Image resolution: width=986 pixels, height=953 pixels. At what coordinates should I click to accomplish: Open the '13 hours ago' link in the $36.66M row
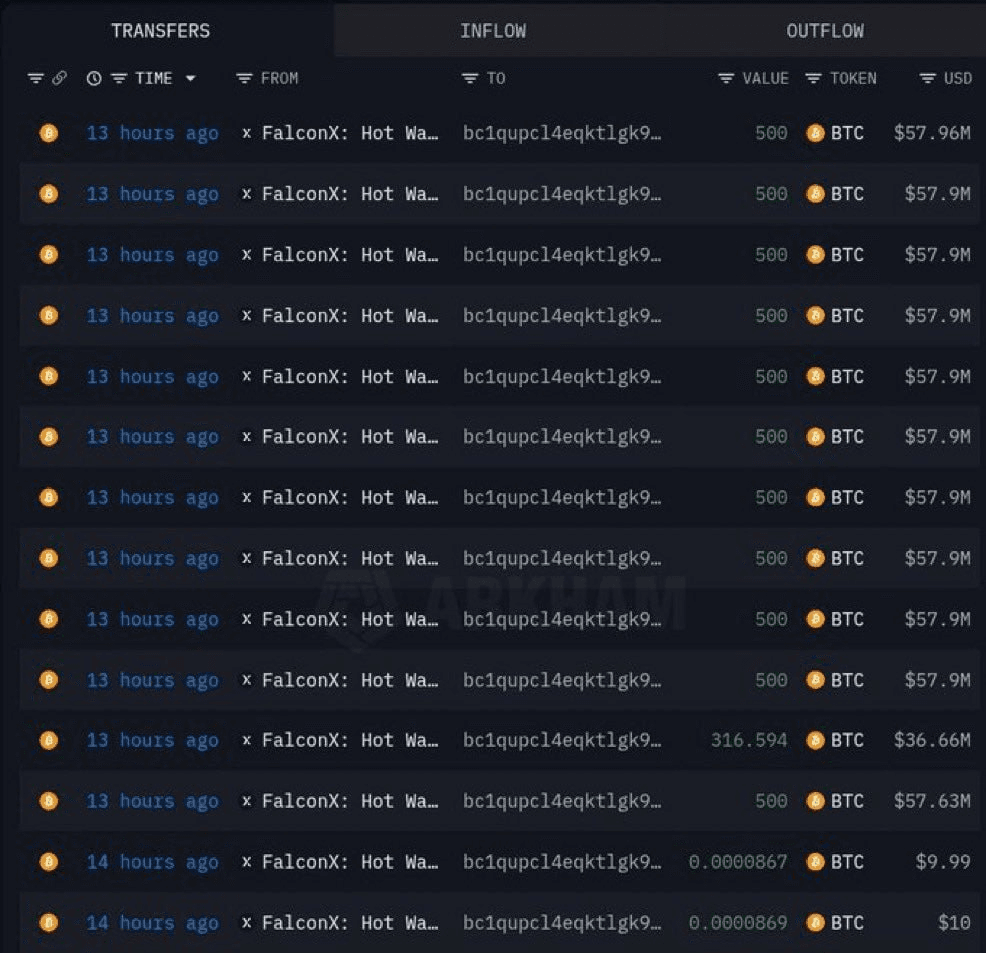point(153,741)
